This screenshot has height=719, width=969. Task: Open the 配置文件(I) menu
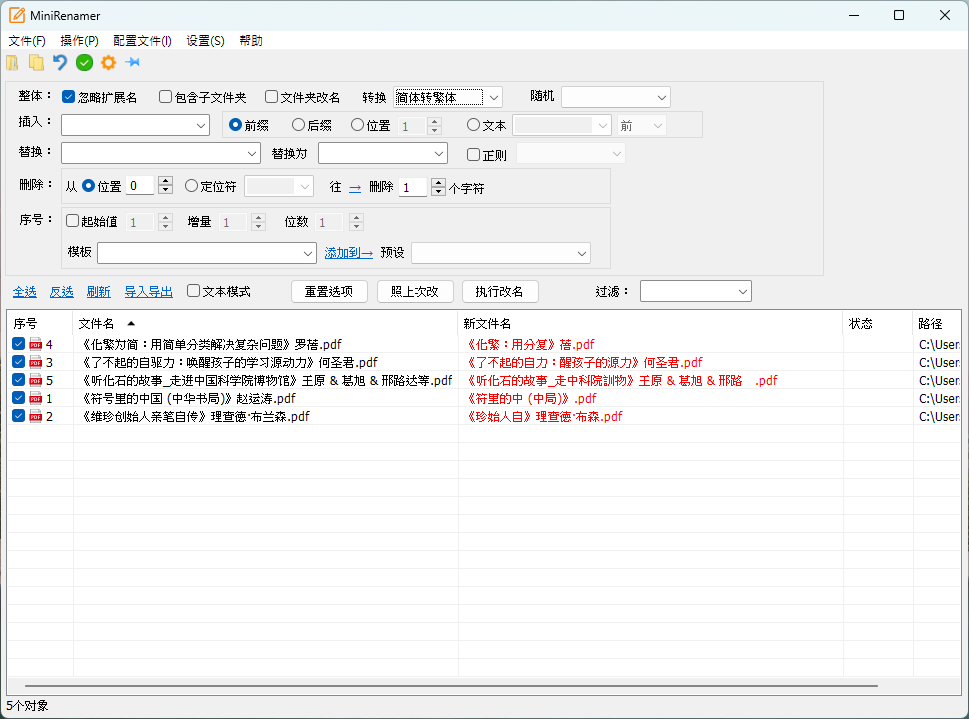point(142,41)
